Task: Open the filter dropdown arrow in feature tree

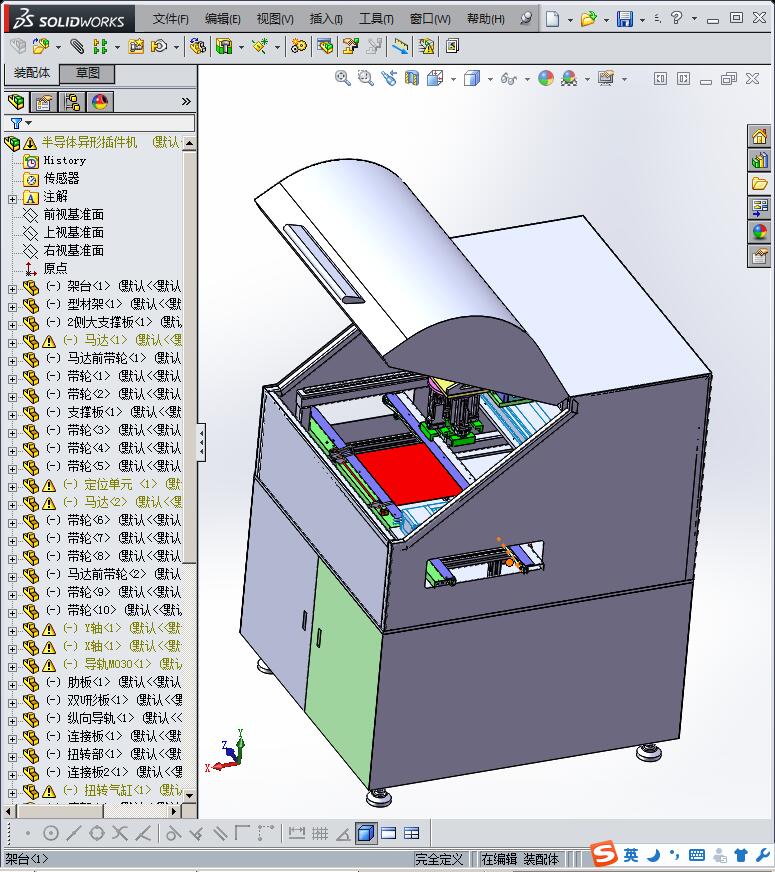Action: click(x=28, y=123)
